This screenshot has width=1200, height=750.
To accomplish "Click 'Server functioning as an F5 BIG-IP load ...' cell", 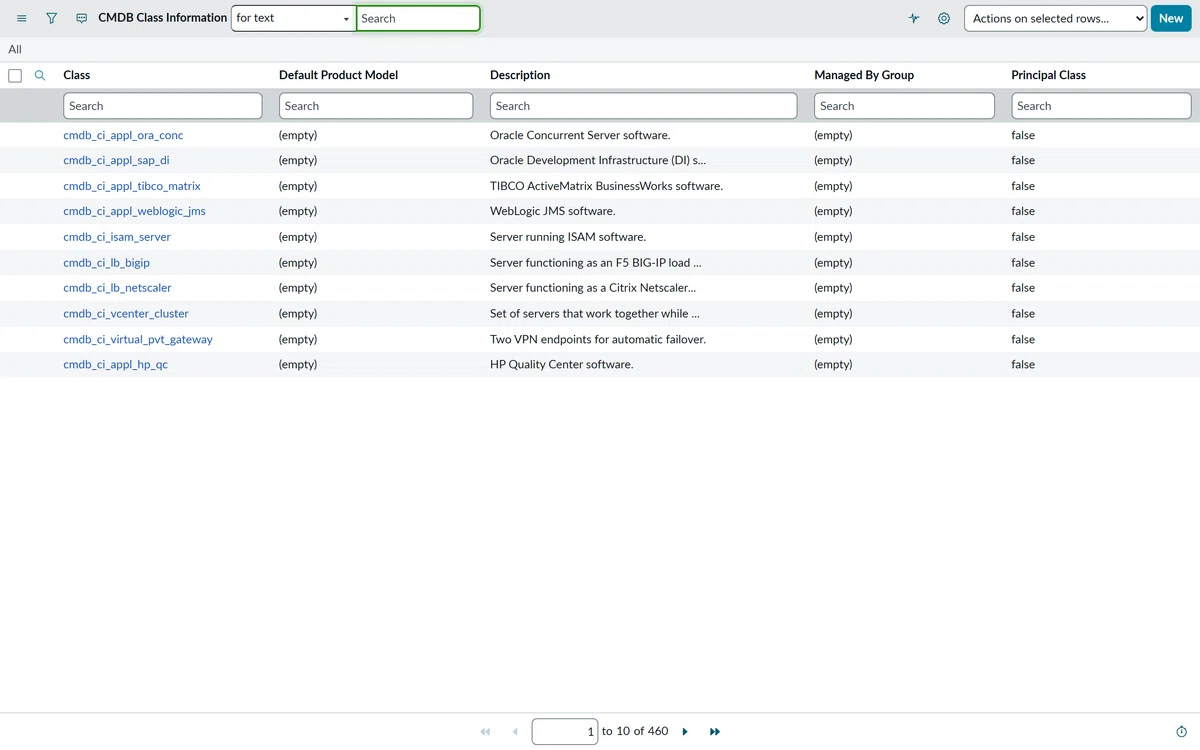I will pos(595,263).
